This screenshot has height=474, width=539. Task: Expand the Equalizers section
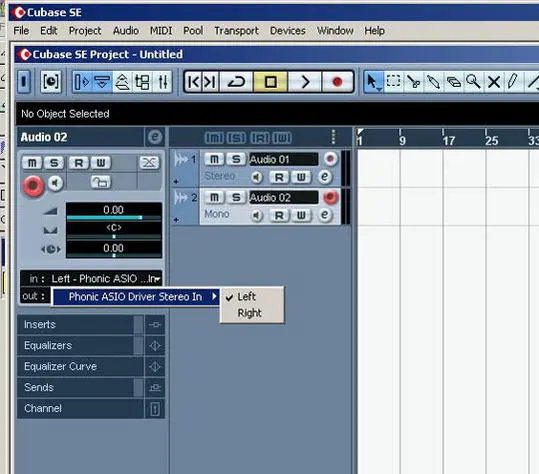tap(80, 345)
